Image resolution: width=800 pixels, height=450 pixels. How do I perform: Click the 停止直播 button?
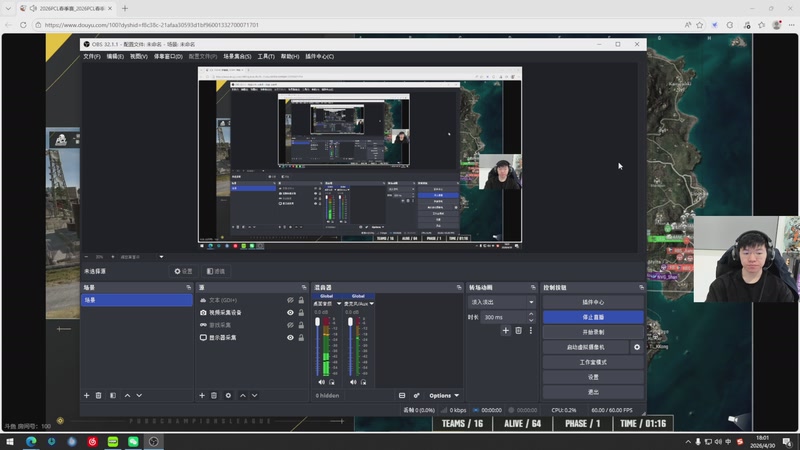pyautogui.click(x=593, y=317)
